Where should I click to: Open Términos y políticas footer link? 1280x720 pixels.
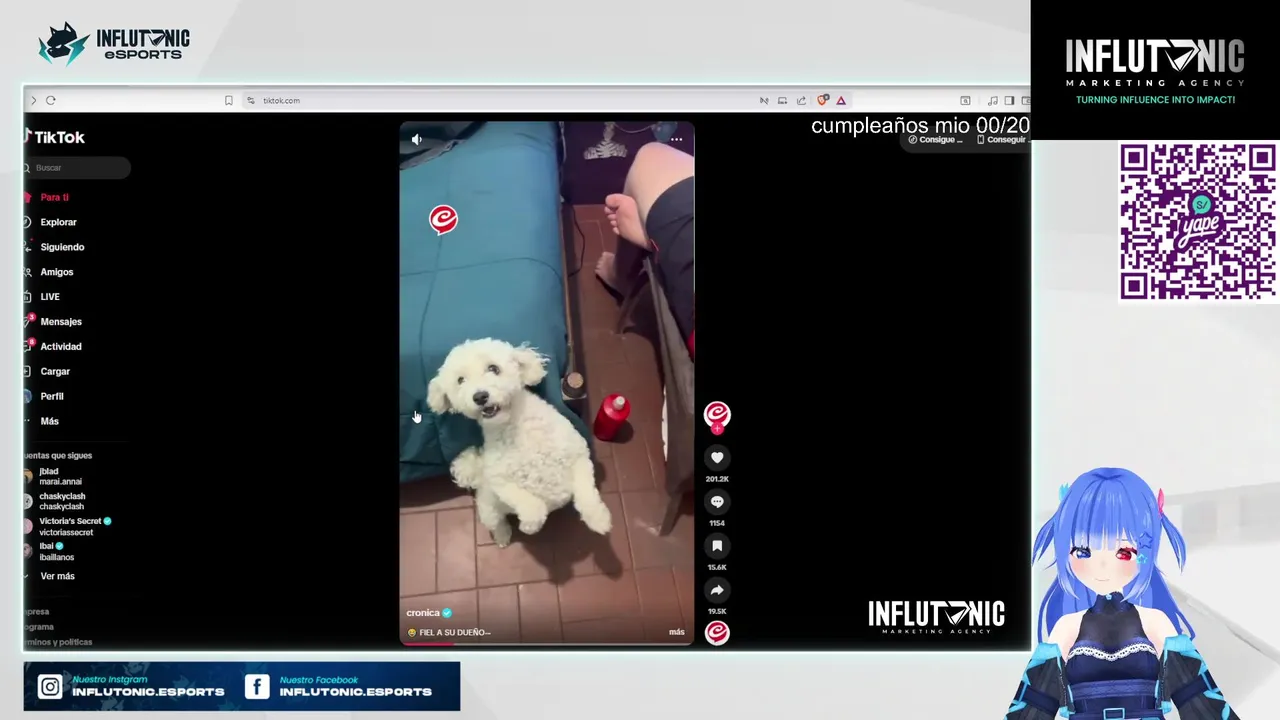(x=58, y=642)
